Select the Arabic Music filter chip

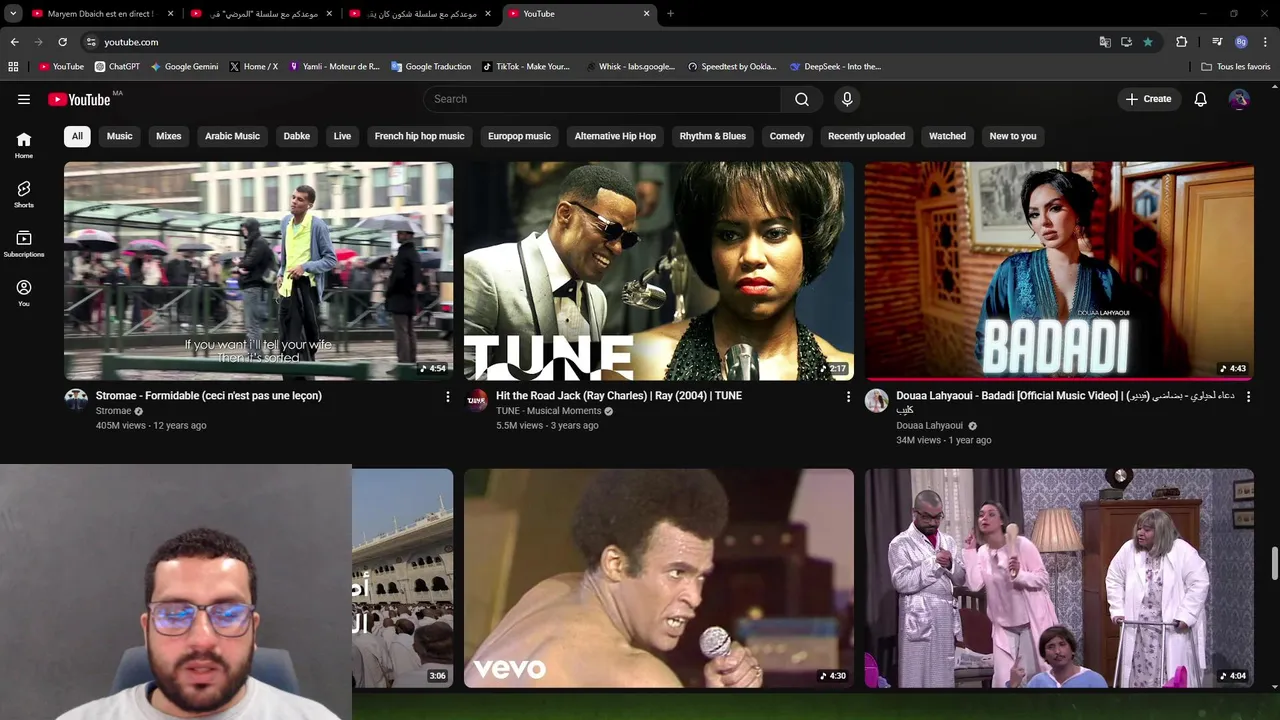[x=232, y=136]
